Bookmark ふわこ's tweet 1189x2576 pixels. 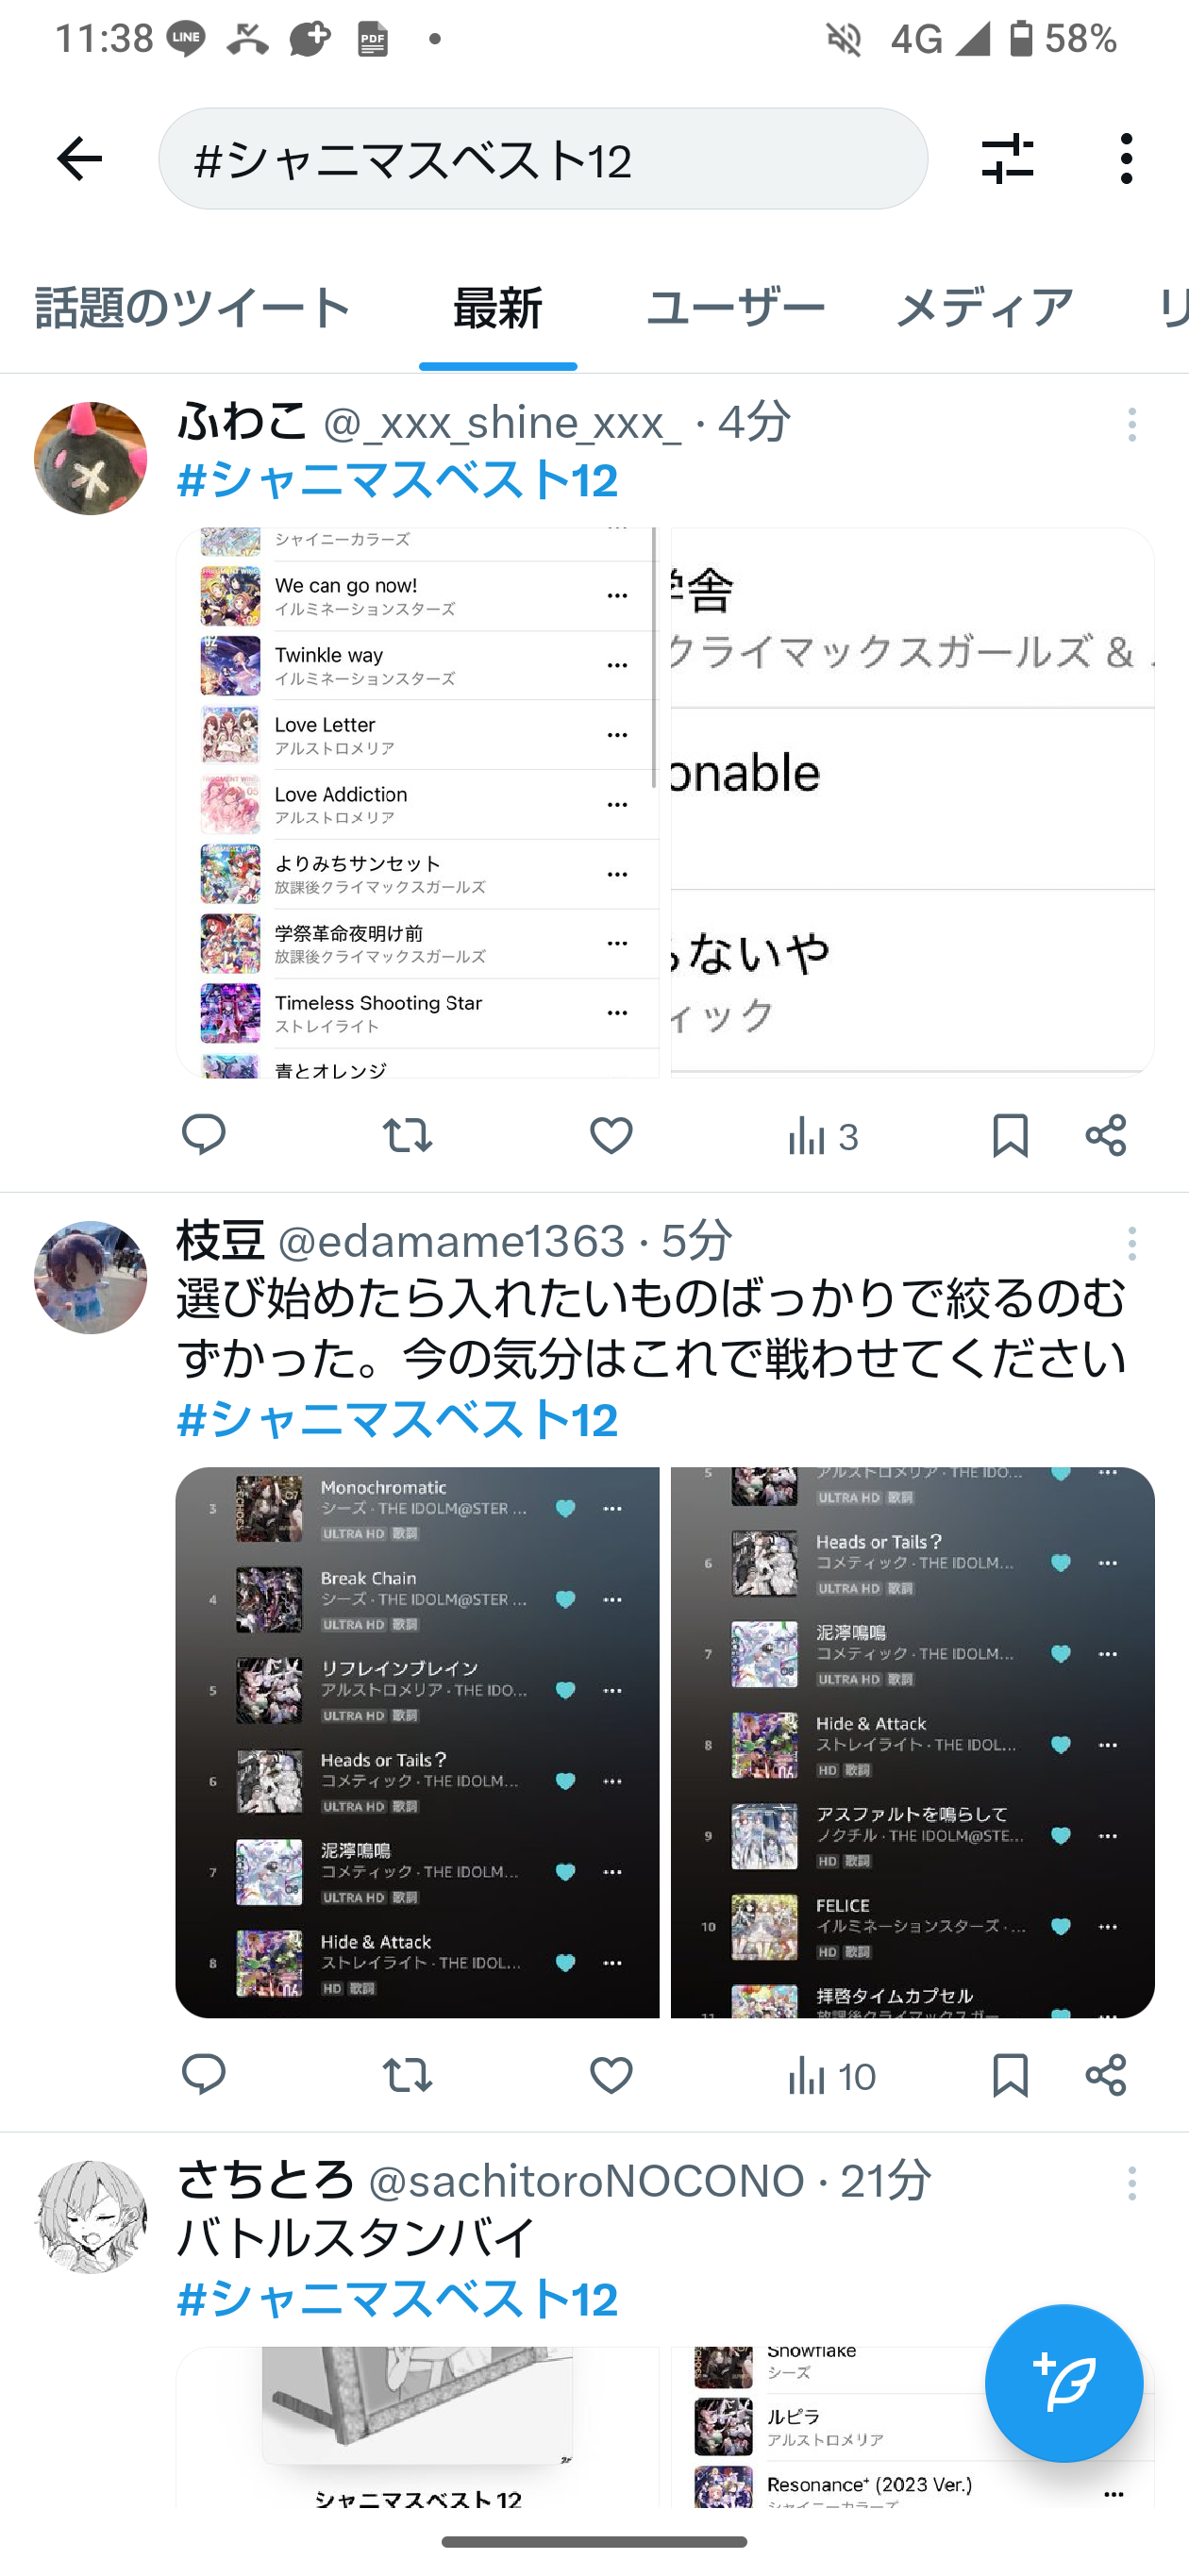[x=1010, y=1136]
